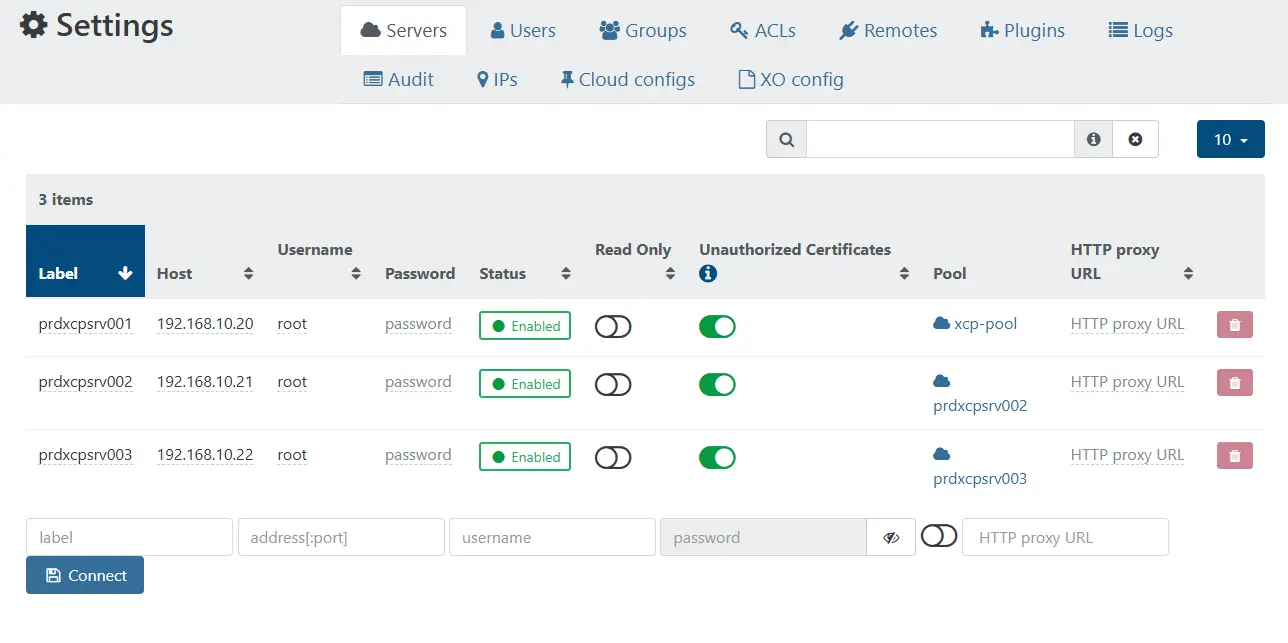Enable Read Only for prdxcpsrv001
The height and width of the screenshot is (643, 1288).
(x=613, y=326)
